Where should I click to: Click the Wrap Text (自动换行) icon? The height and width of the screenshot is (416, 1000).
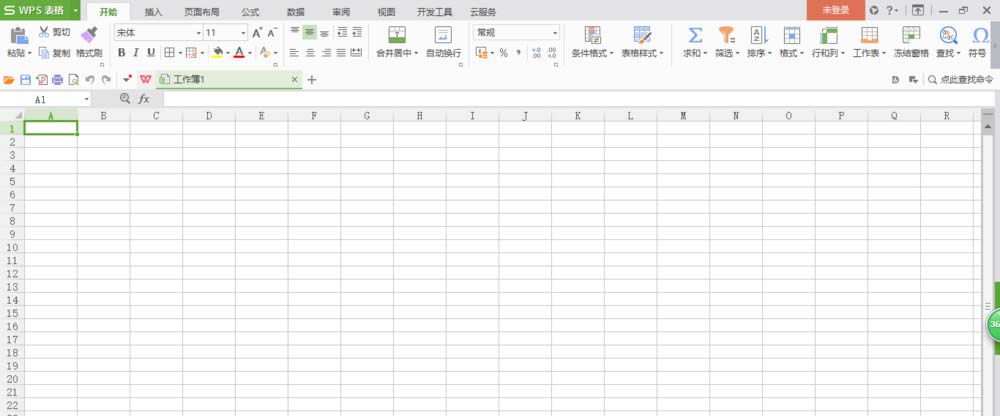(443, 35)
